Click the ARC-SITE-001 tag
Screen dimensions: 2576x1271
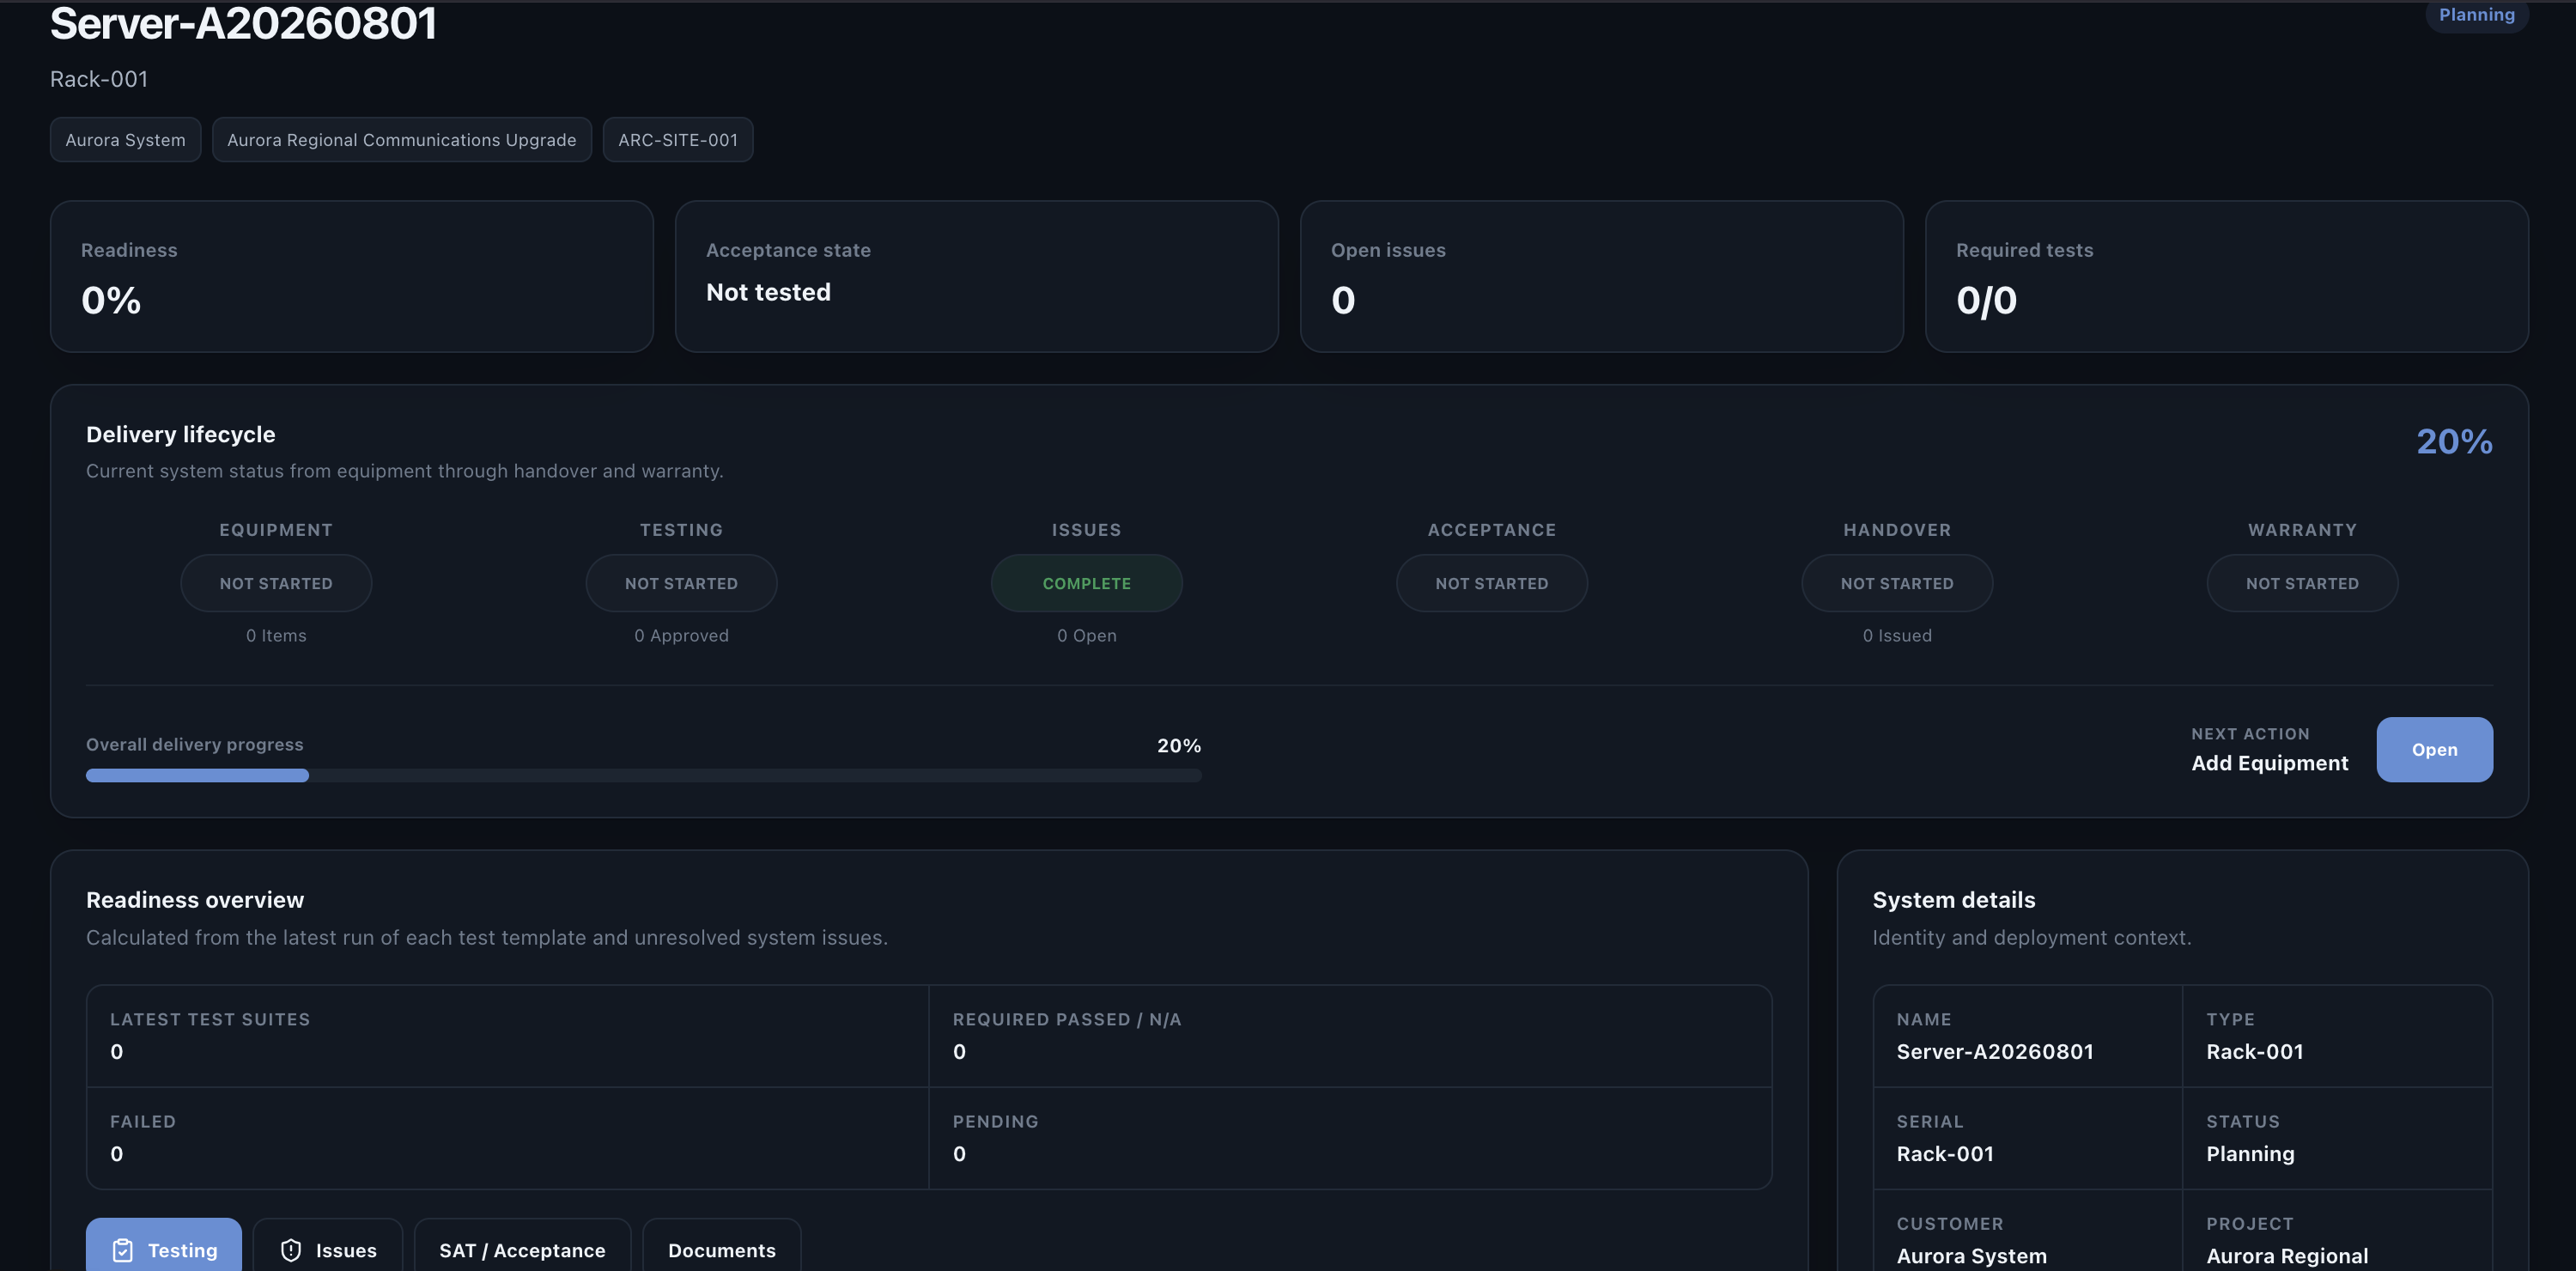[678, 140]
